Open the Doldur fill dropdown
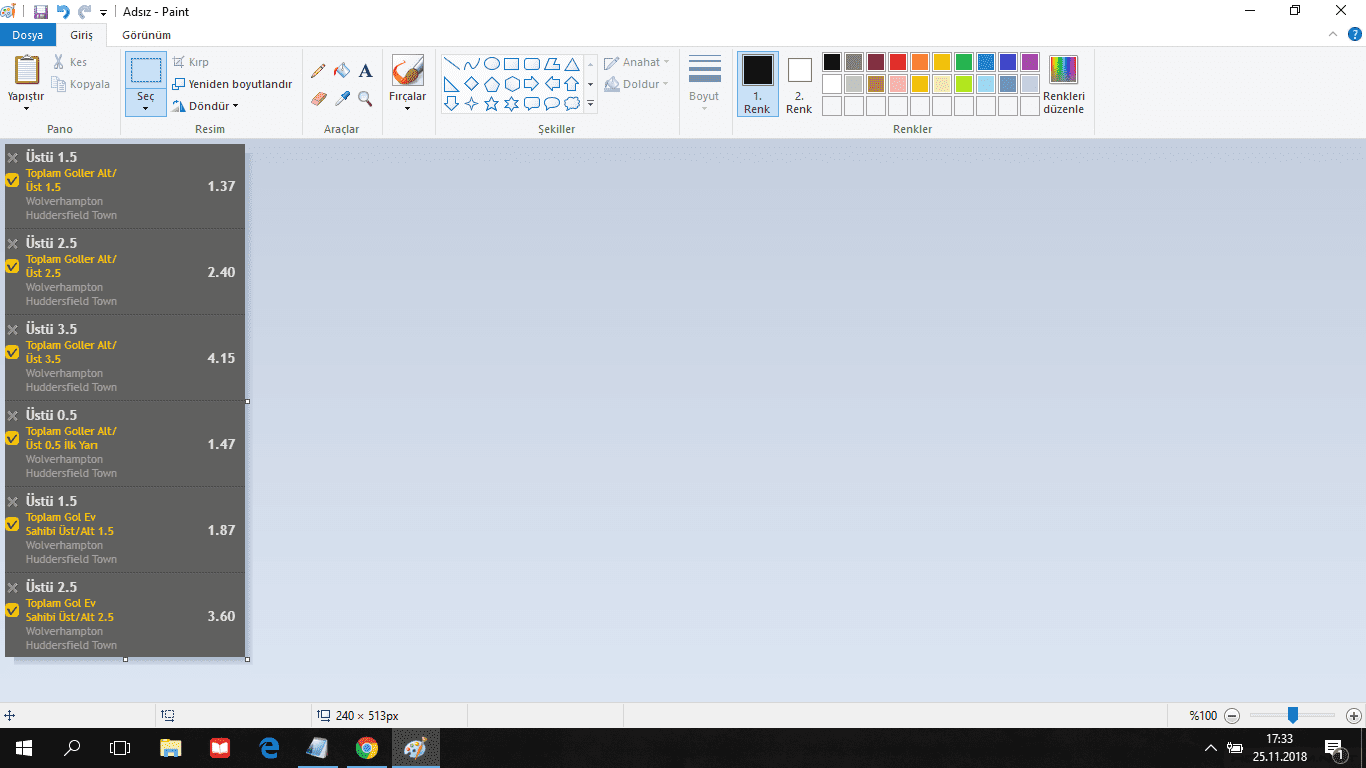1366x768 pixels. coord(637,84)
